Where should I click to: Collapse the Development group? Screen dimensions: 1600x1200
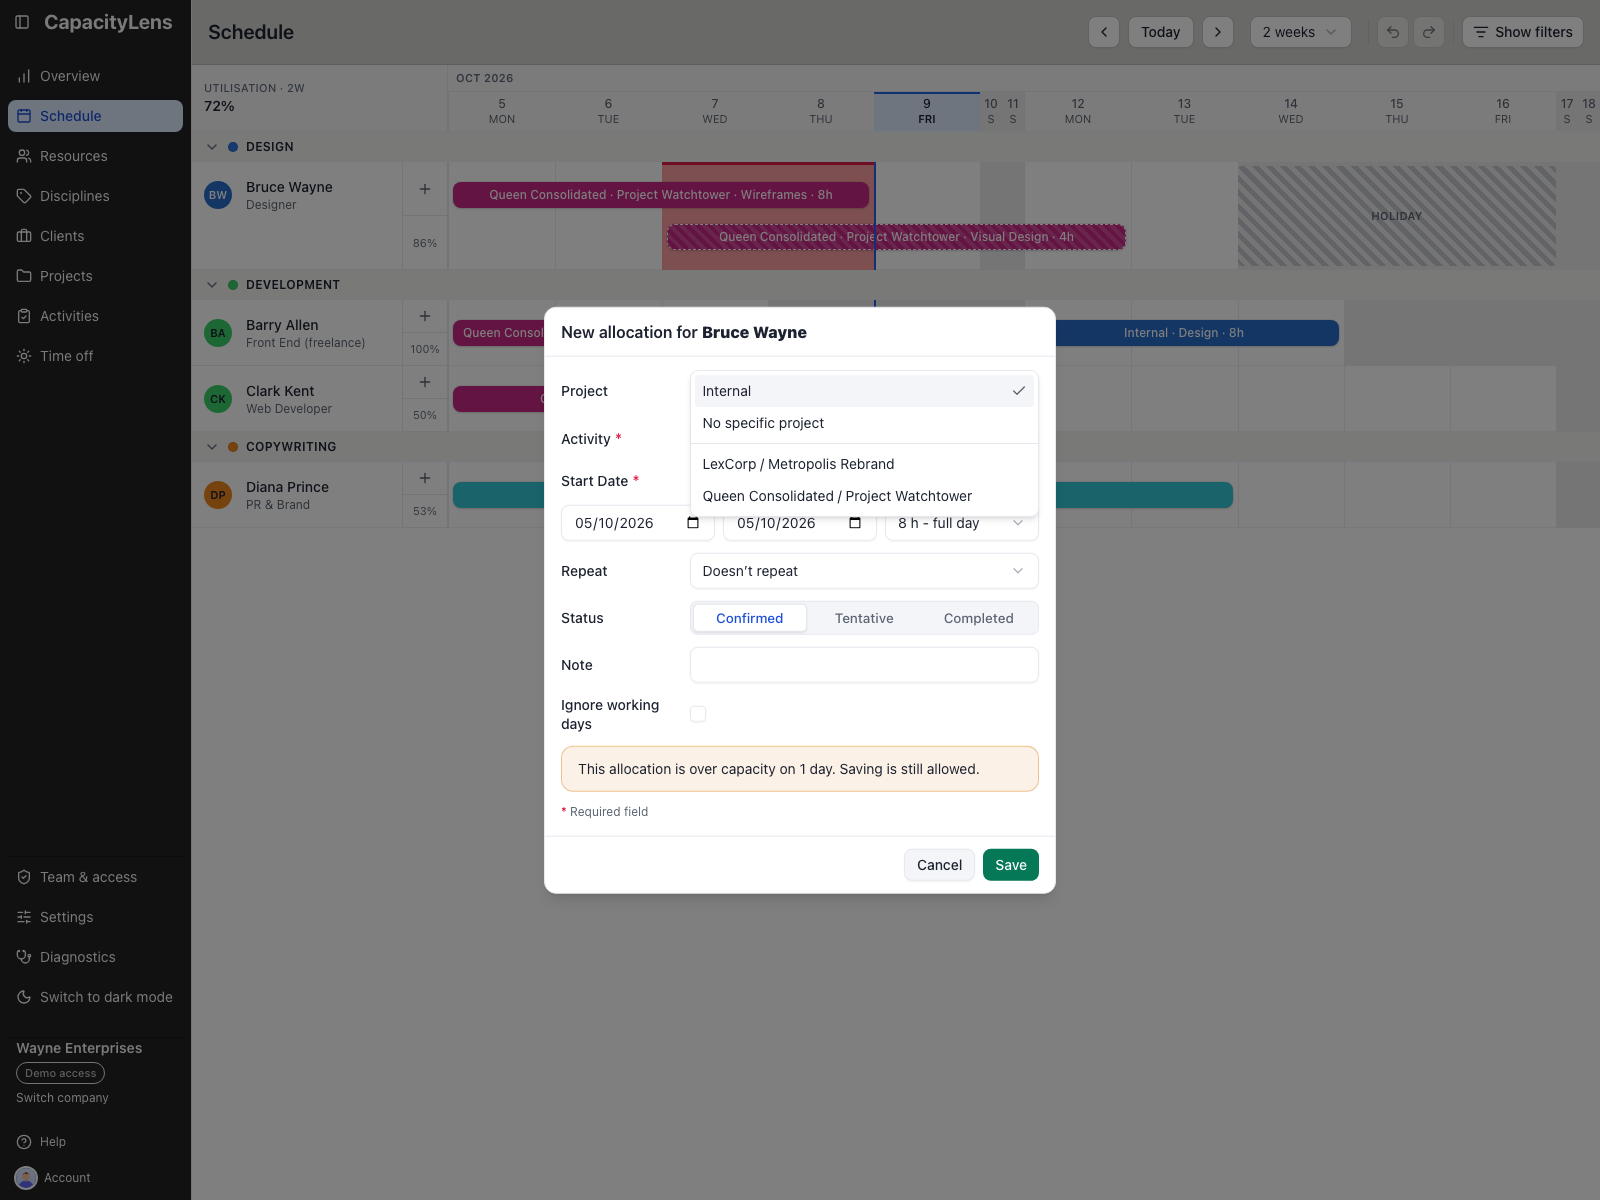pos(212,285)
